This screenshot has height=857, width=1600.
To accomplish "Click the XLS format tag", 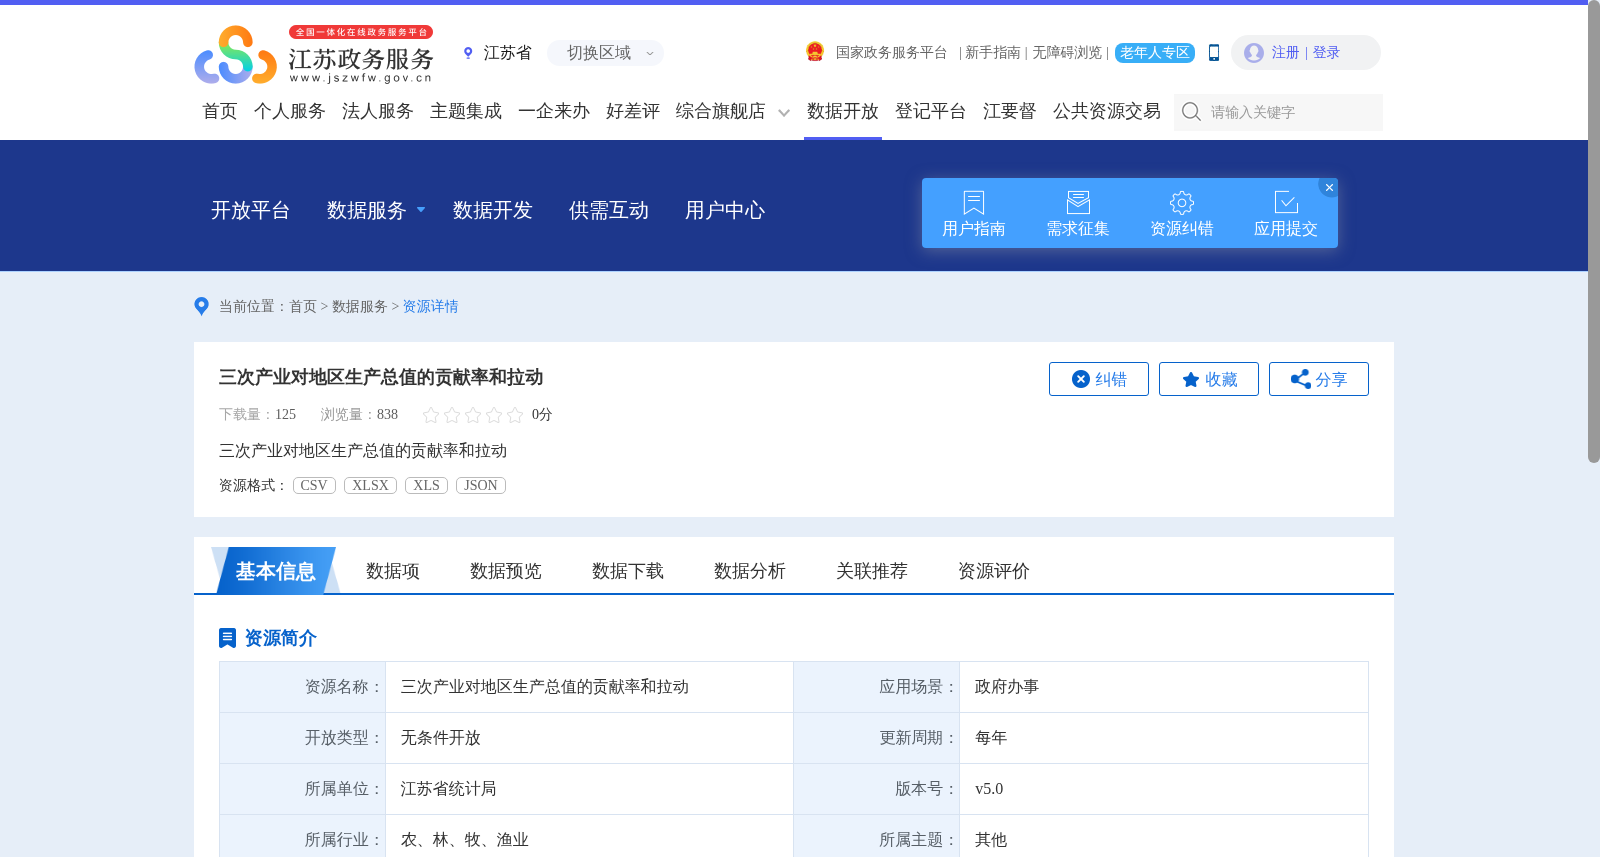I will (426, 485).
